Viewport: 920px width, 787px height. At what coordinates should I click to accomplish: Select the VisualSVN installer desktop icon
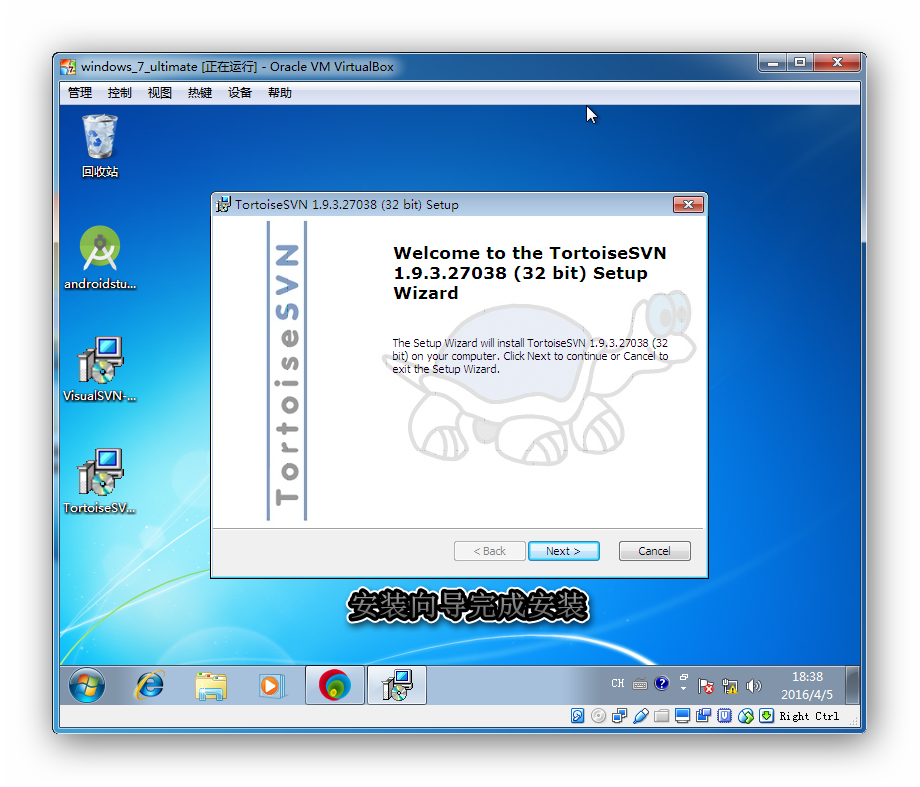[100, 369]
